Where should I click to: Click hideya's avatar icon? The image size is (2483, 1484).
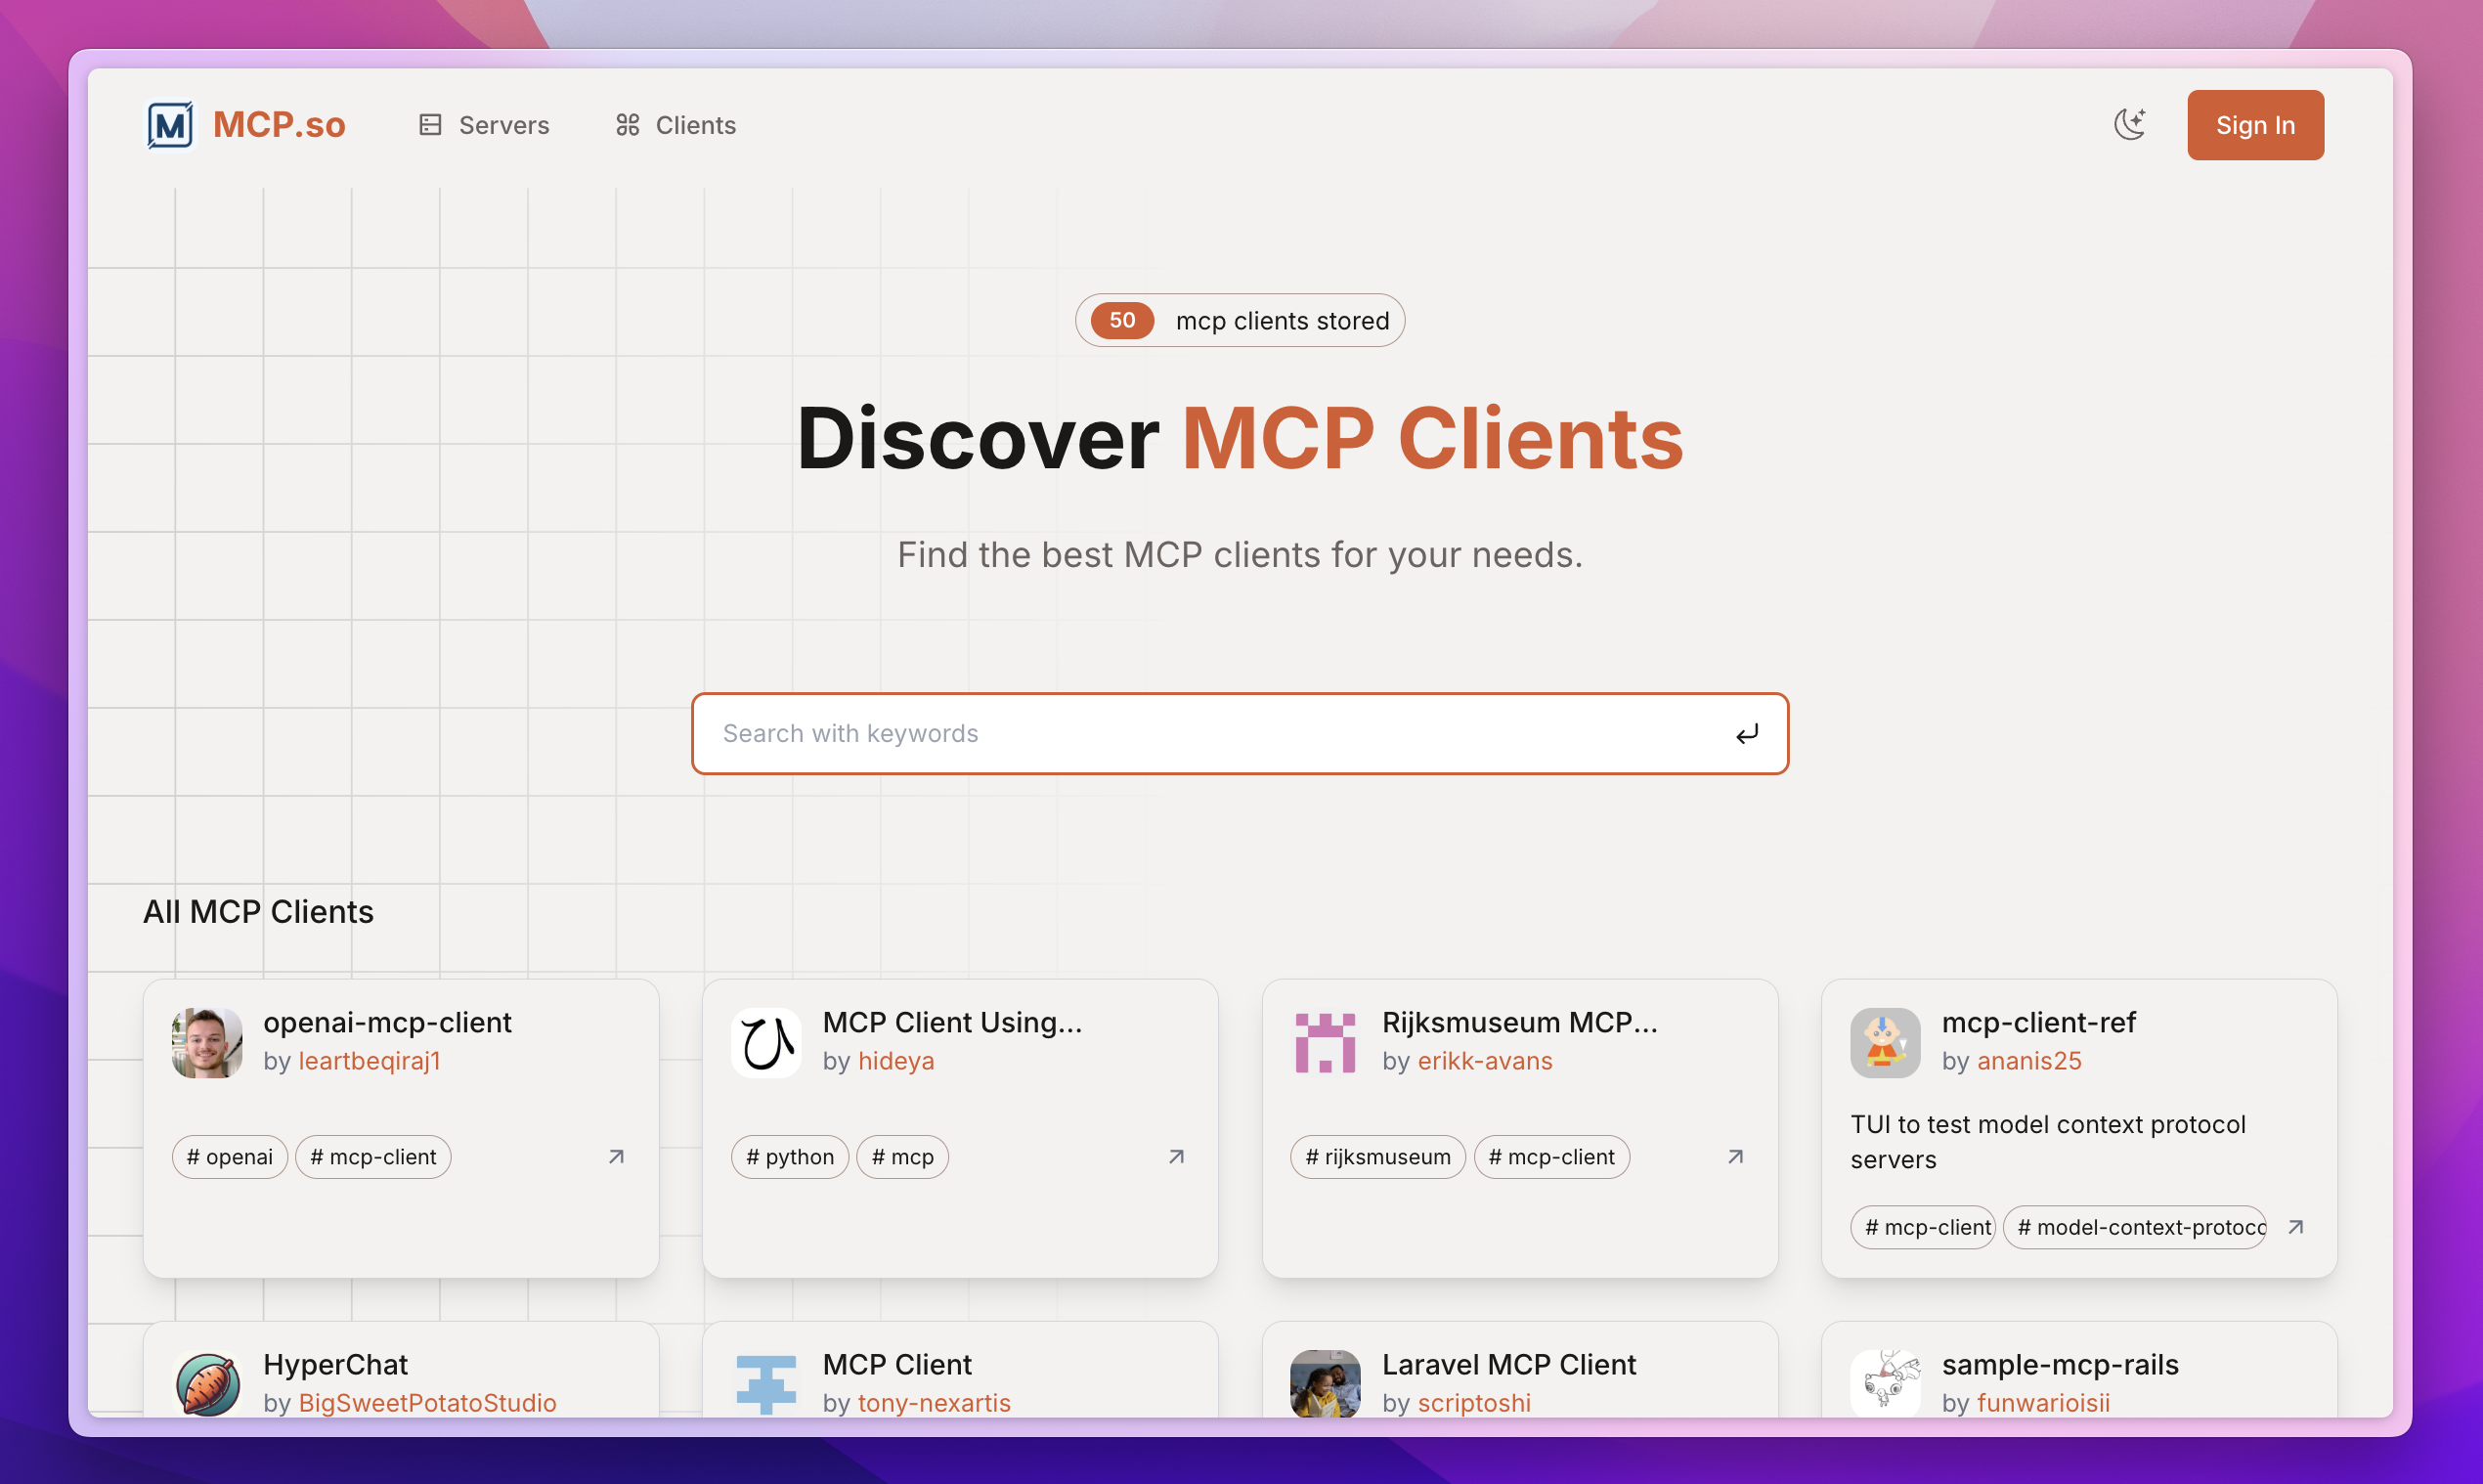(x=766, y=1042)
